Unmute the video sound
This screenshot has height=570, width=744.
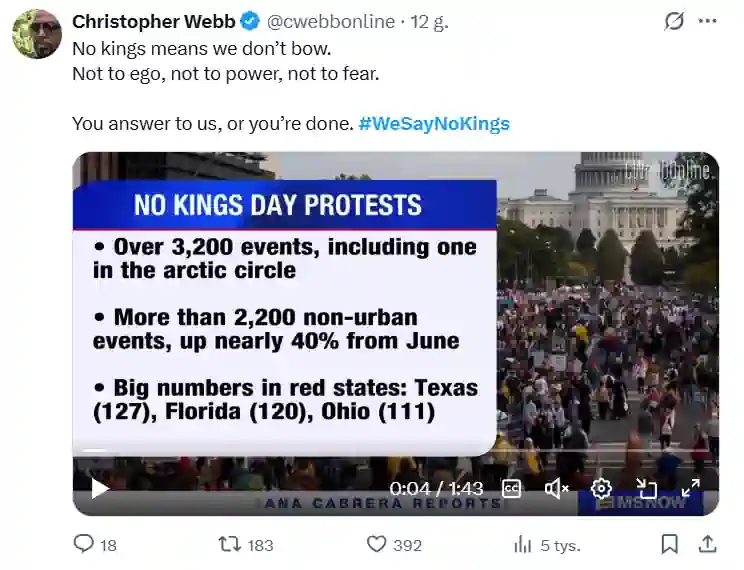point(556,488)
